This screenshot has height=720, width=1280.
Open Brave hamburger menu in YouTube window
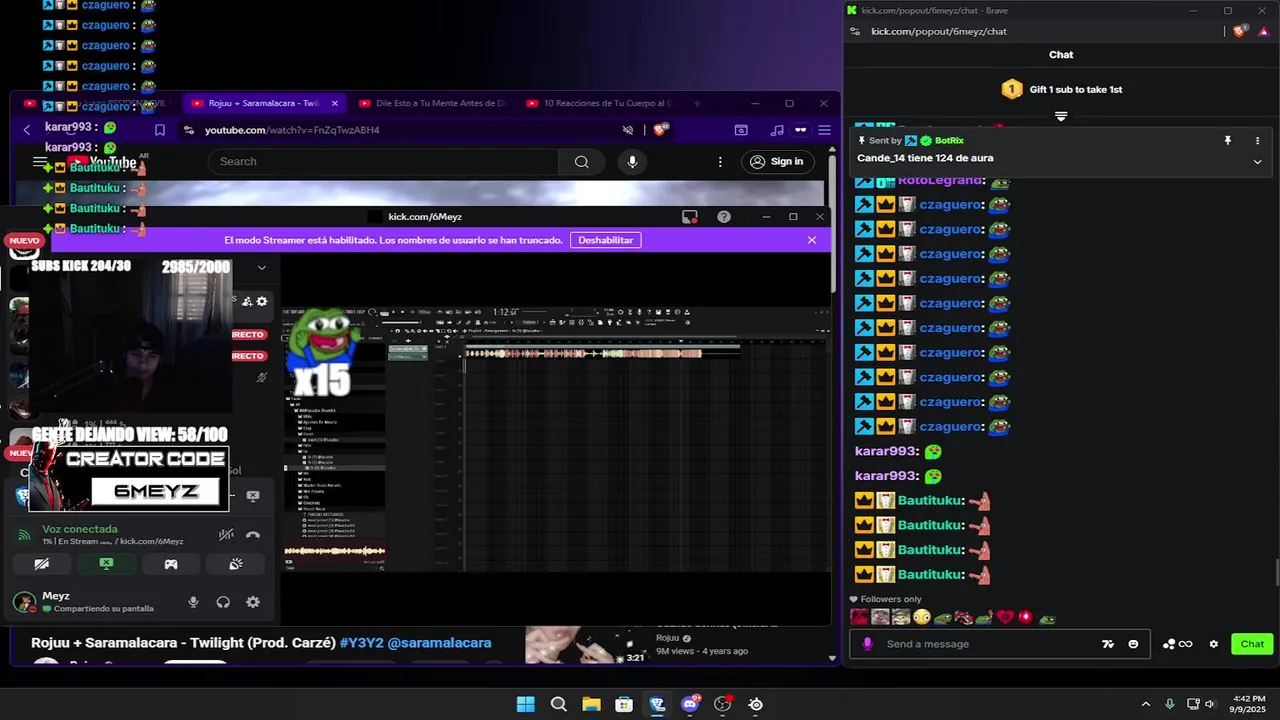click(824, 130)
